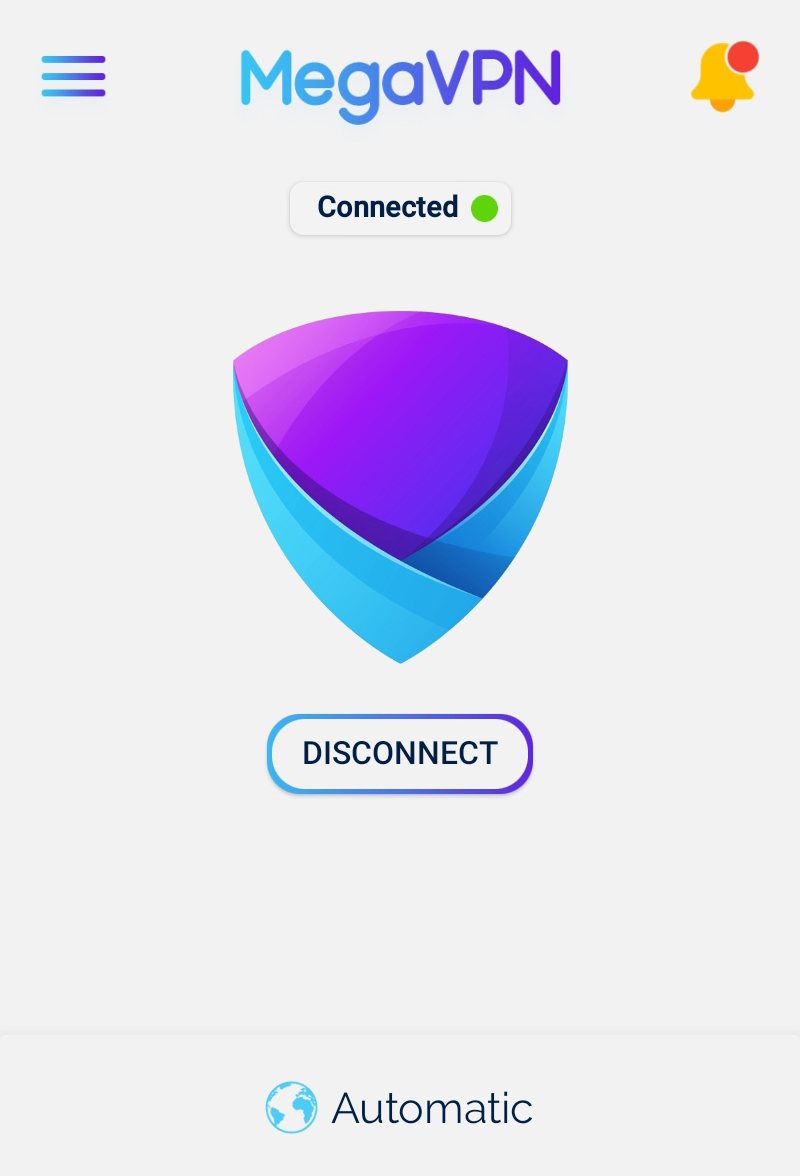Viewport: 800px width, 1176px height.
Task: Expand the bottom server selection panel
Action: pos(400,1106)
